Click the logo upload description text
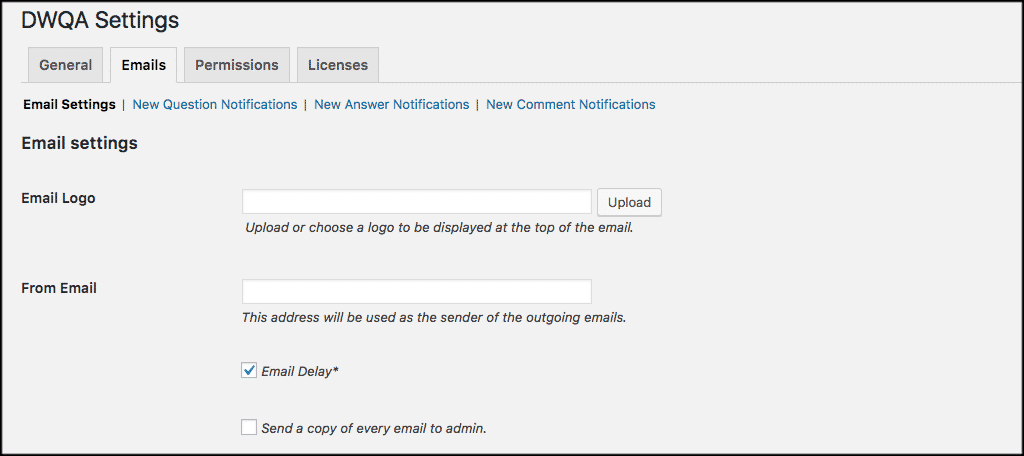Viewport: 1024px width, 456px height. tap(440, 229)
